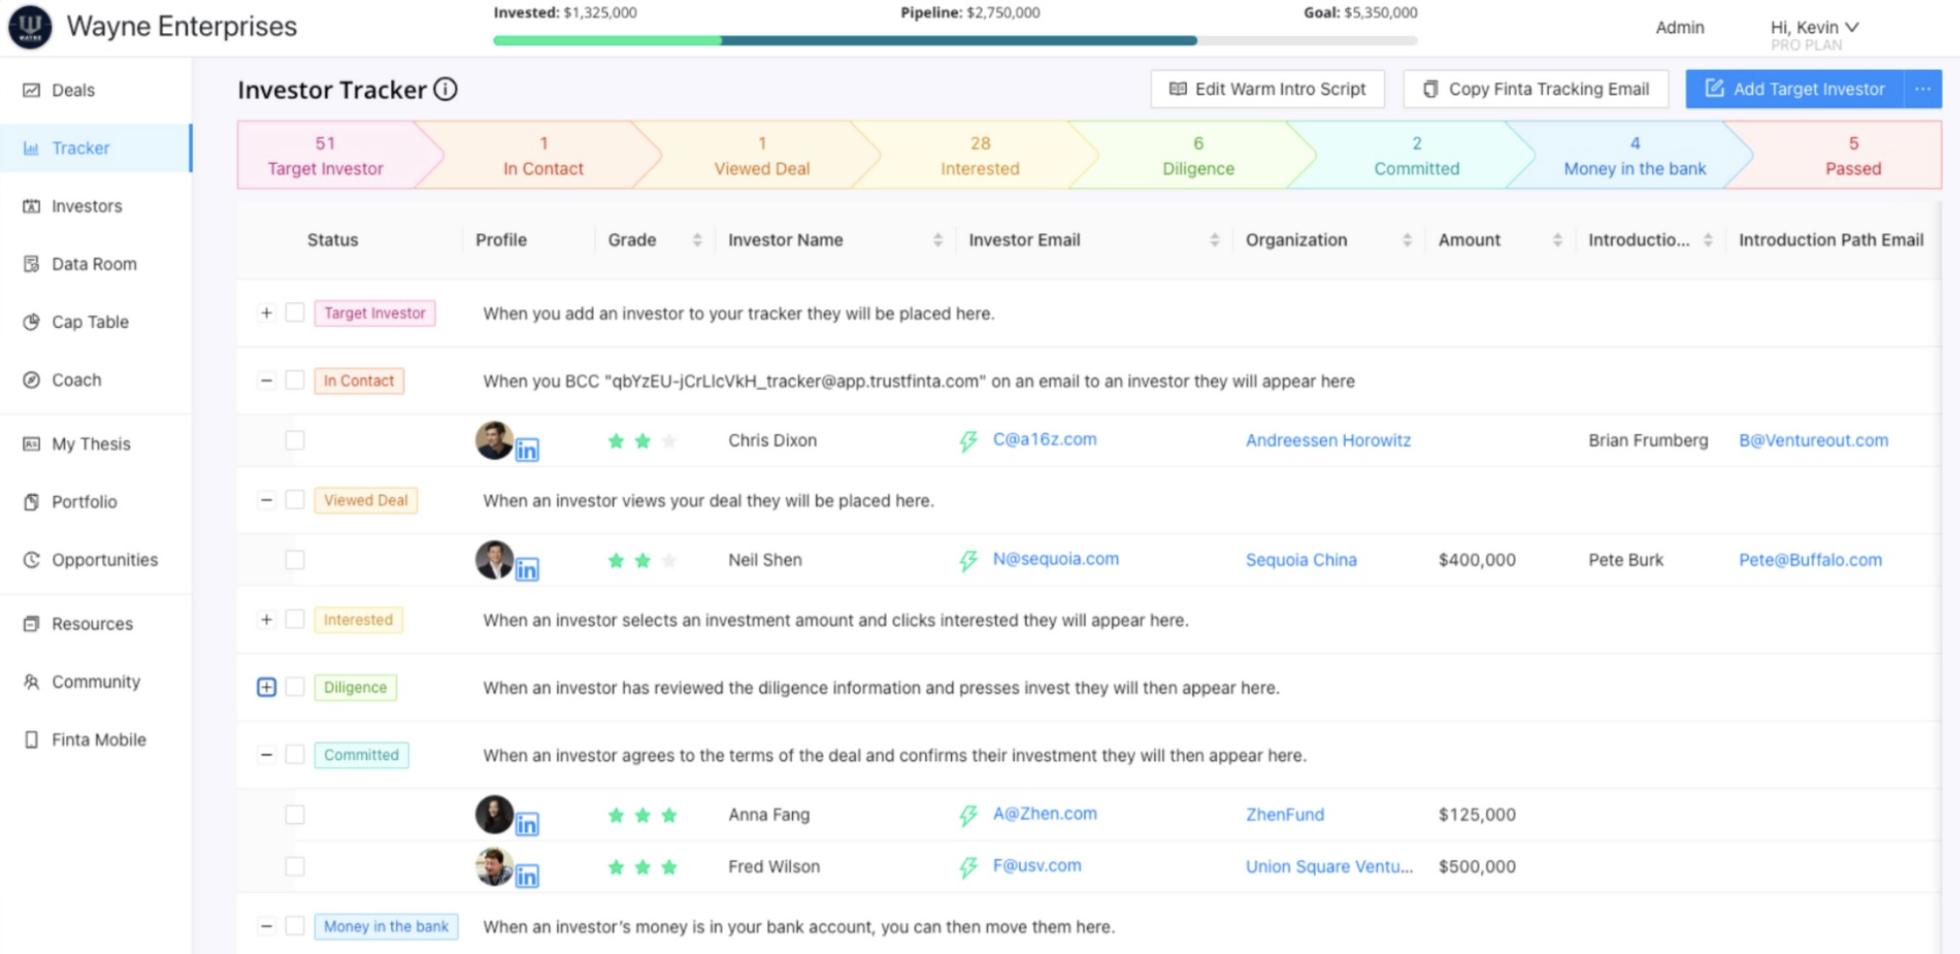Click the B@Ventureout.com email link
The width and height of the screenshot is (1960, 954).
coord(1813,441)
